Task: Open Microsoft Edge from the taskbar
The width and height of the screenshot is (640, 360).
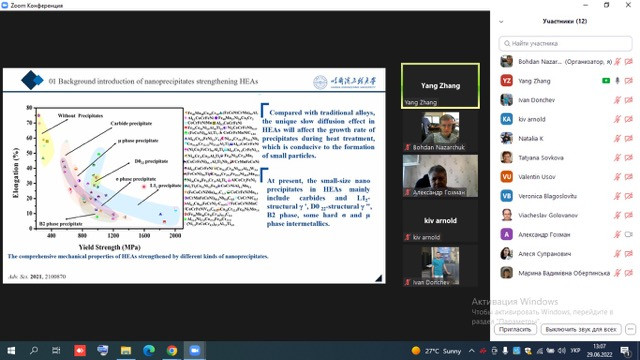Action: click(149, 351)
